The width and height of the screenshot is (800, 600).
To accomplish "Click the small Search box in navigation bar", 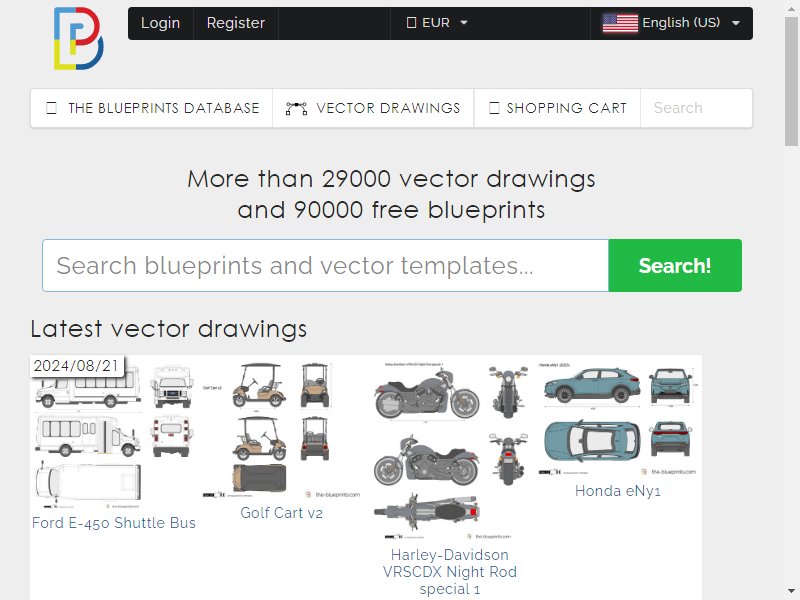I will pyautogui.click(x=696, y=108).
